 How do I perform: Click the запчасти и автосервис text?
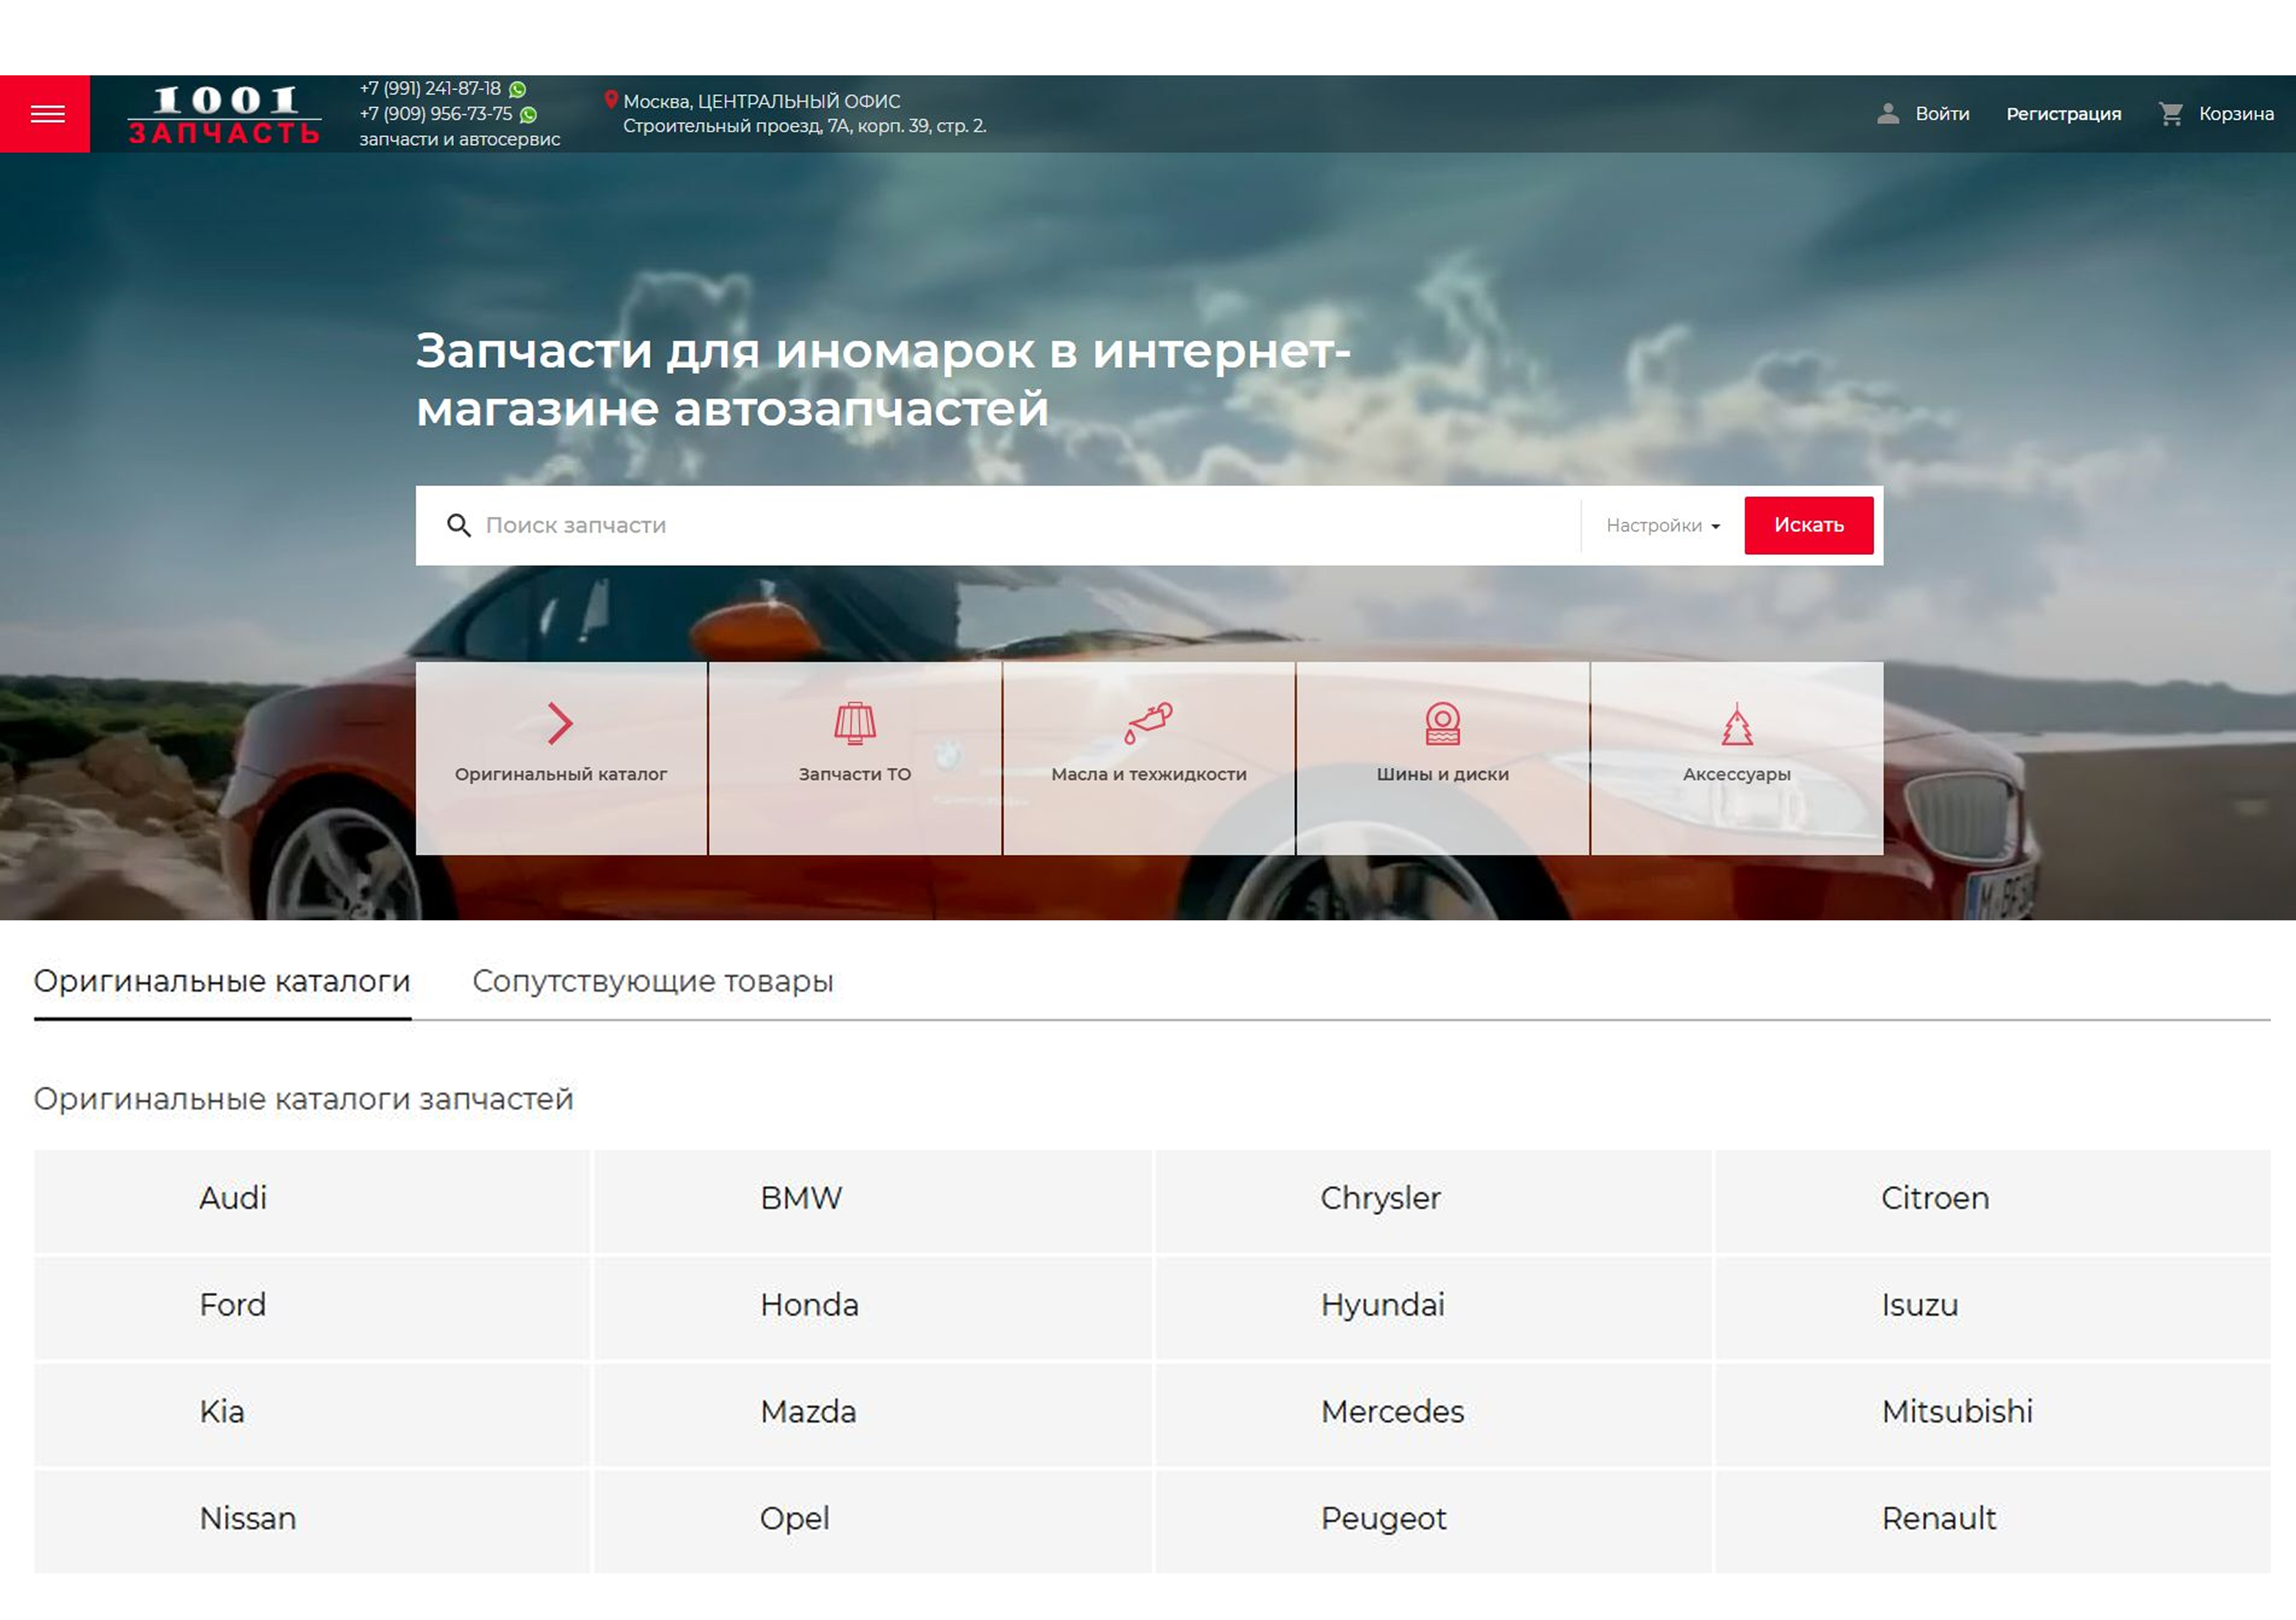click(460, 139)
